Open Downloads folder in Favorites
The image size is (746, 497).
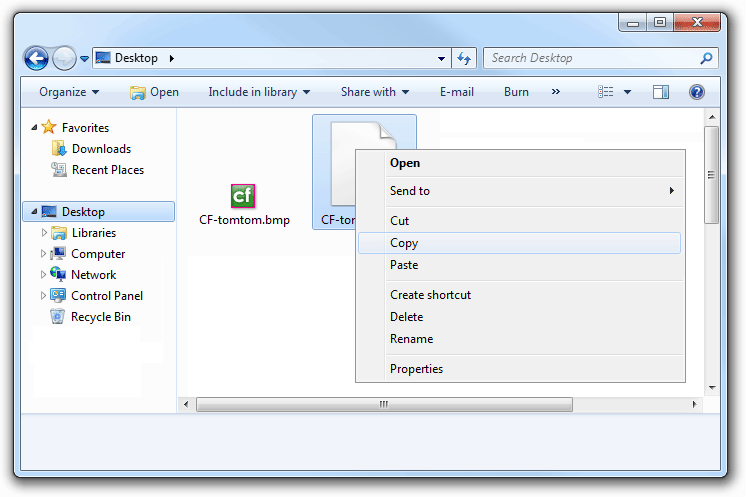coord(101,149)
